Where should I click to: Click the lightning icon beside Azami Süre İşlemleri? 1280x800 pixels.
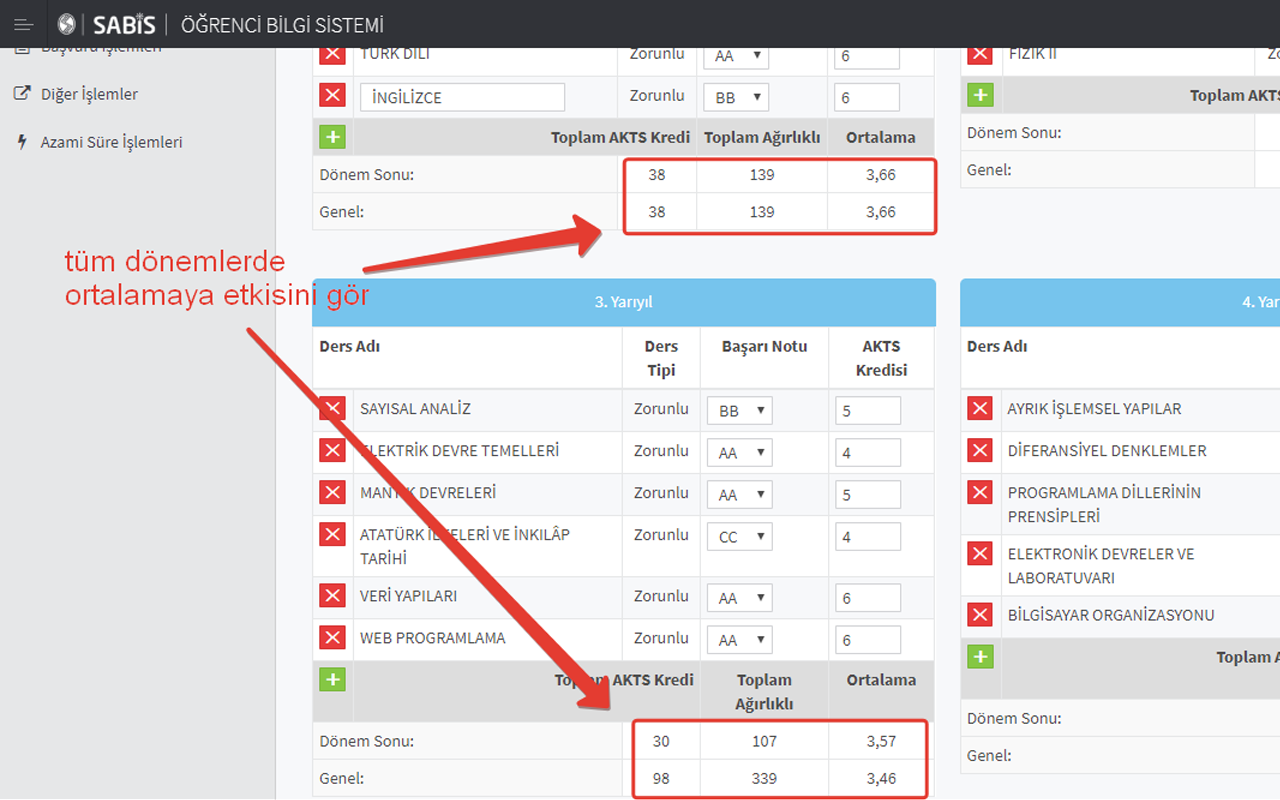[22, 142]
